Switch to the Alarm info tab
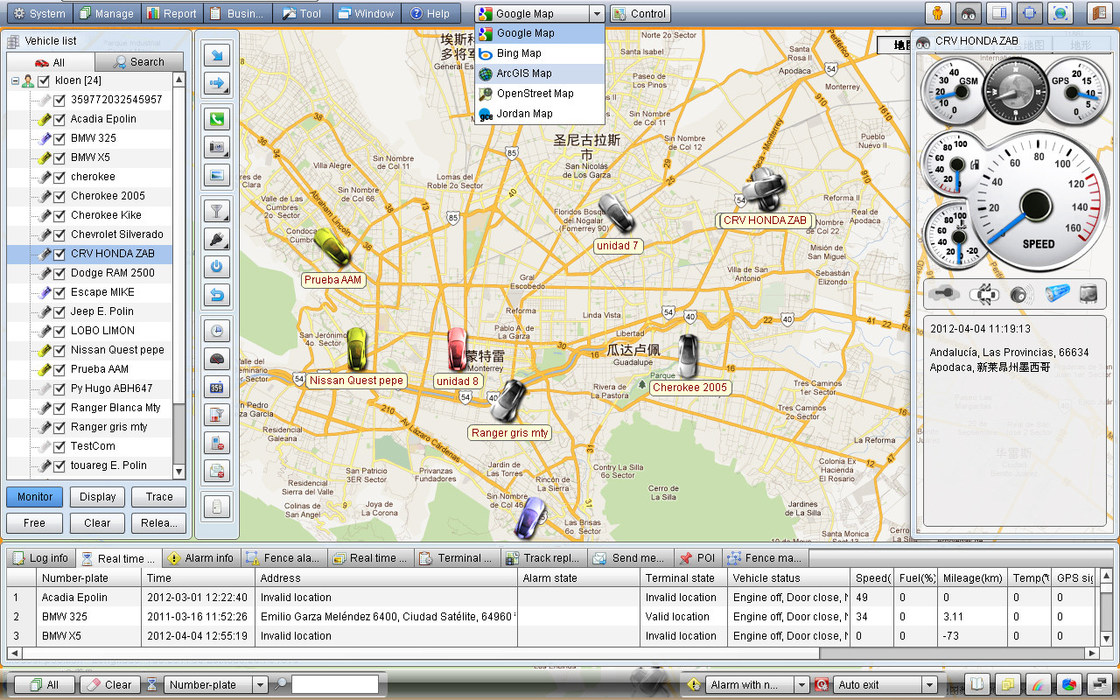 pyautogui.click(x=201, y=558)
